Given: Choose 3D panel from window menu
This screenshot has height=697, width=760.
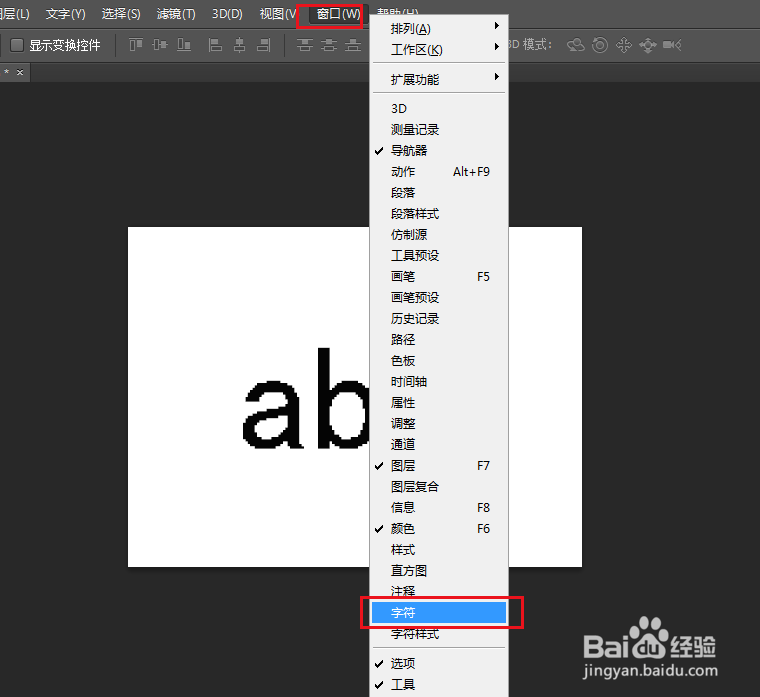Looking at the screenshot, I should click(x=439, y=109).
